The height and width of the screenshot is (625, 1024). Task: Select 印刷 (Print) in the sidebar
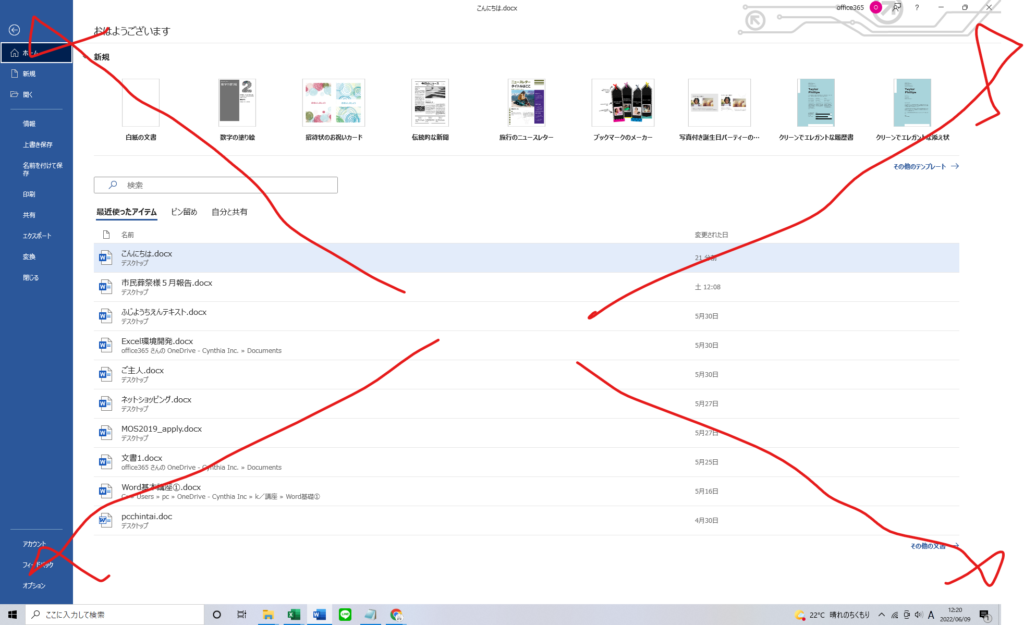coord(29,194)
